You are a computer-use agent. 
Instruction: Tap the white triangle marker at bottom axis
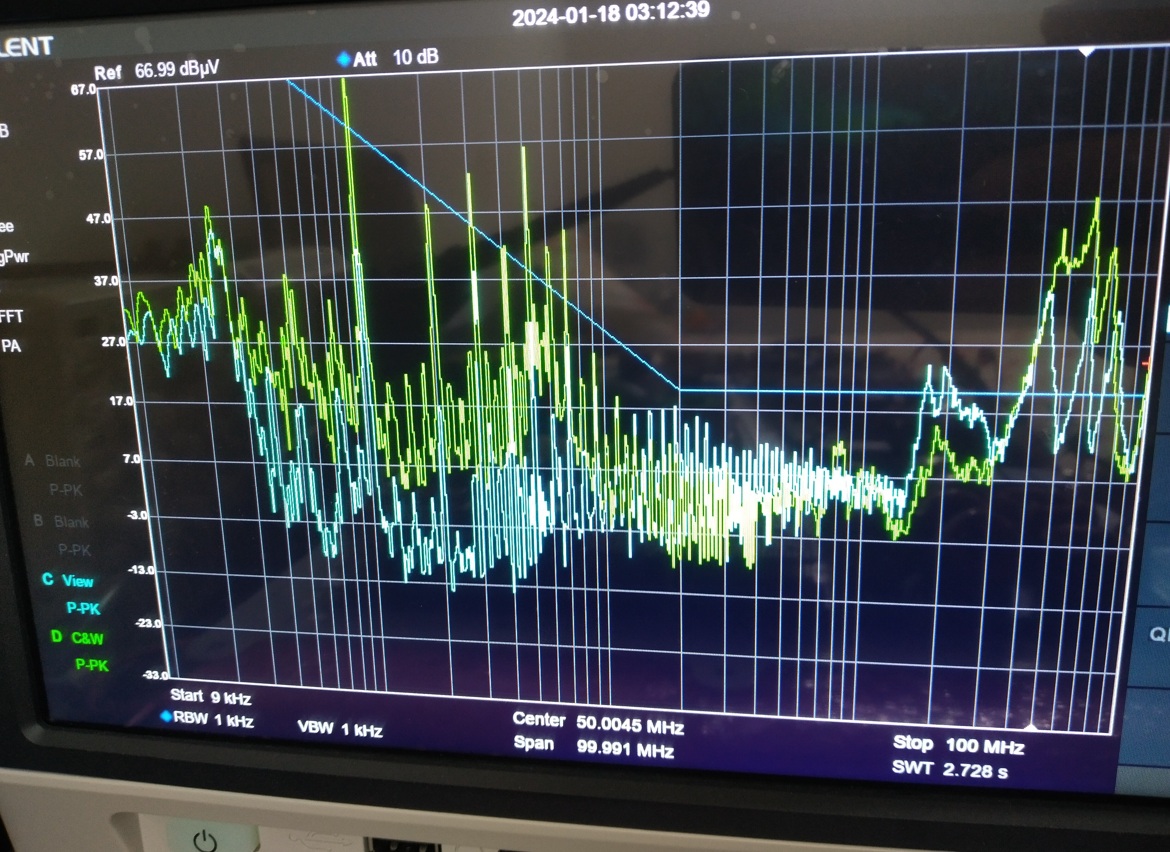1032,723
